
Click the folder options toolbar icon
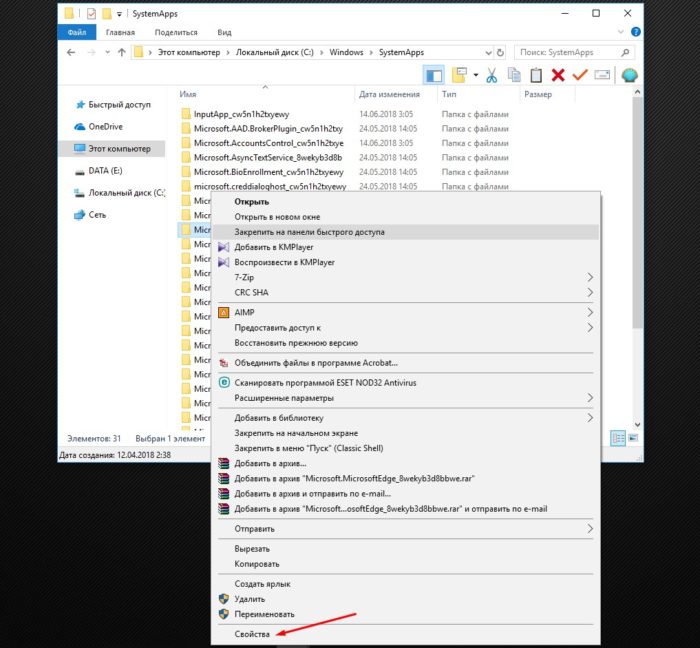pyautogui.click(x=459, y=75)
